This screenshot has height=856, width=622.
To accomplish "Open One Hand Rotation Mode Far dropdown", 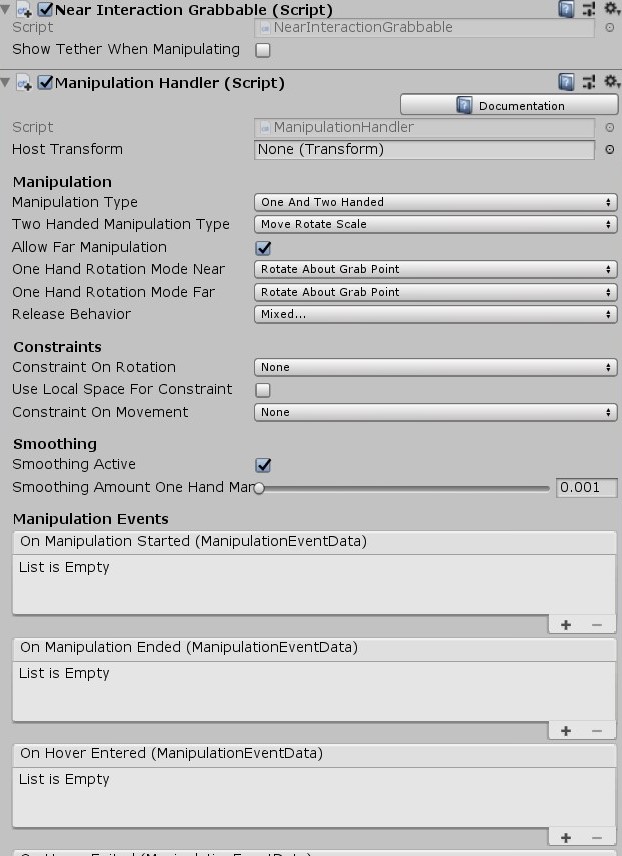I will [x=435, y=292].
